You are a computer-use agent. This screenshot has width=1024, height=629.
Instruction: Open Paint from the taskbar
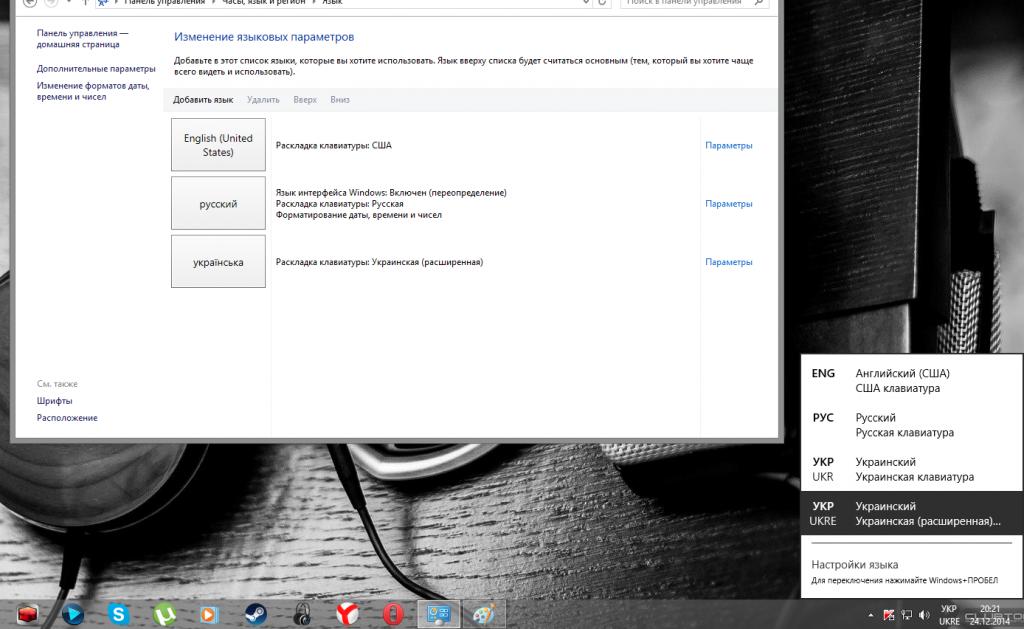(x=483, y=614)
